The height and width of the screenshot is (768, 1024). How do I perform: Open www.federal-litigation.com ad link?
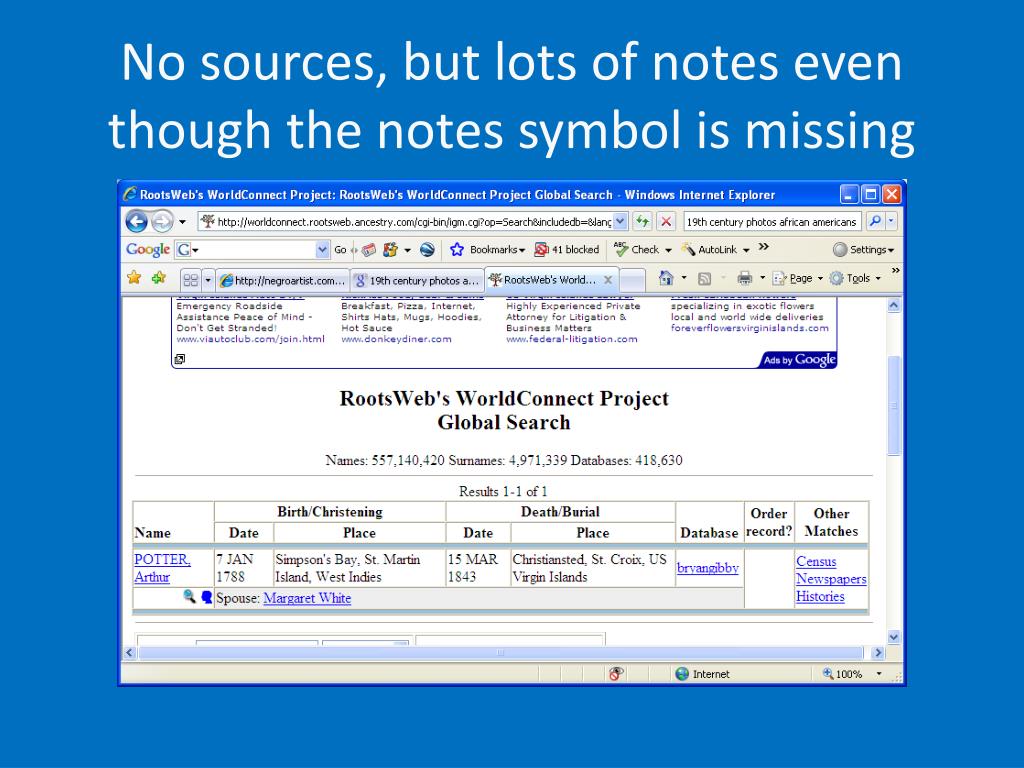pyautogui.click(x=571, y=339)
